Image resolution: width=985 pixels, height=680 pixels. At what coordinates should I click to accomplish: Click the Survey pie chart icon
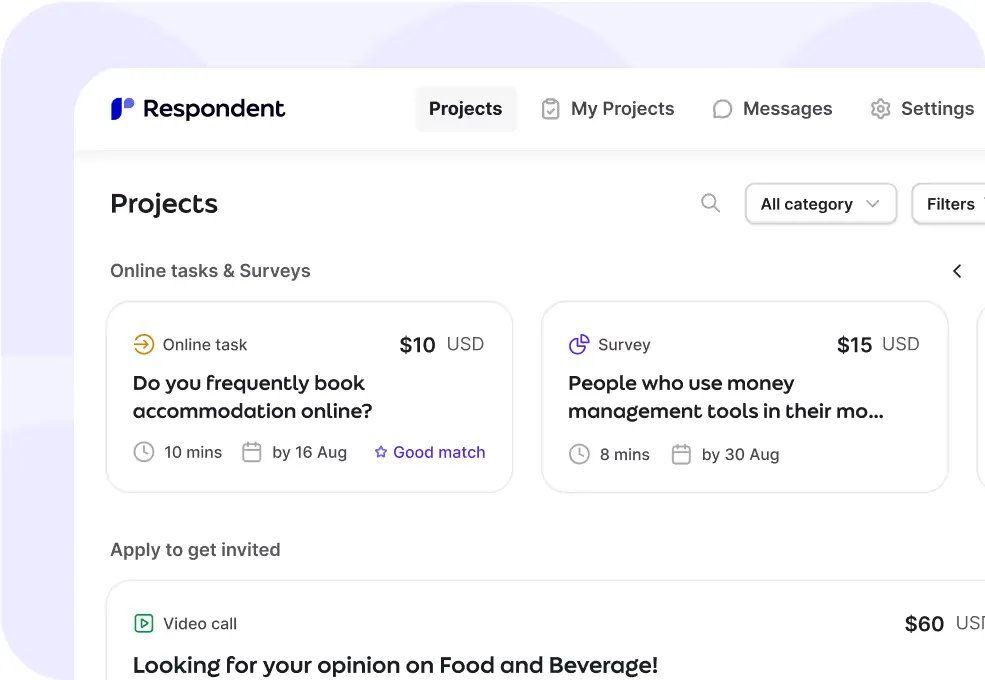(579, 344)
